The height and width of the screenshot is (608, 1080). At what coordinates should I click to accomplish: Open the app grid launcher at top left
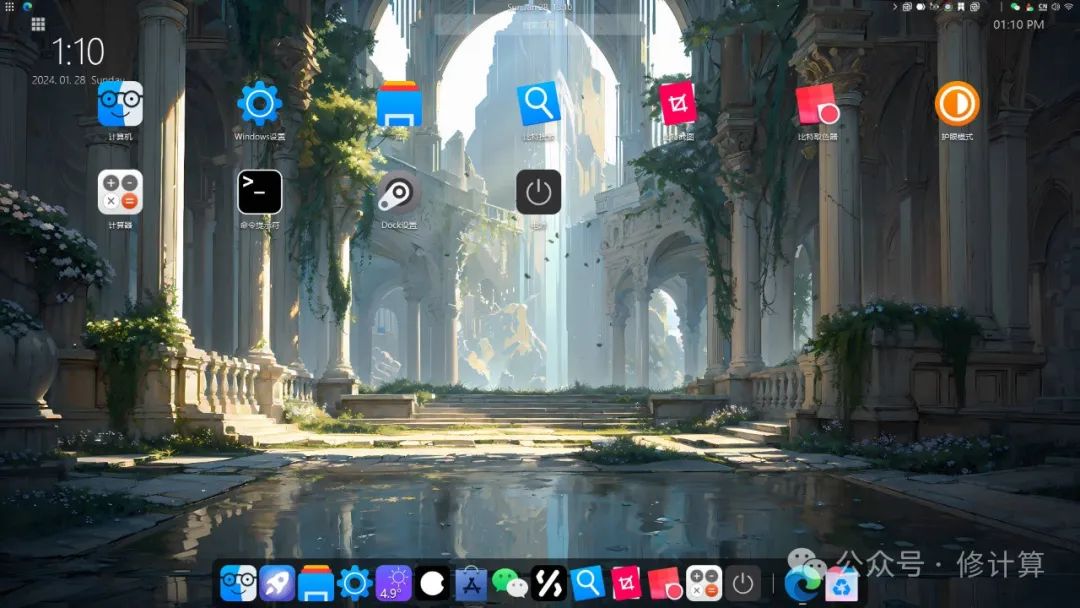(x=38, y=23)
